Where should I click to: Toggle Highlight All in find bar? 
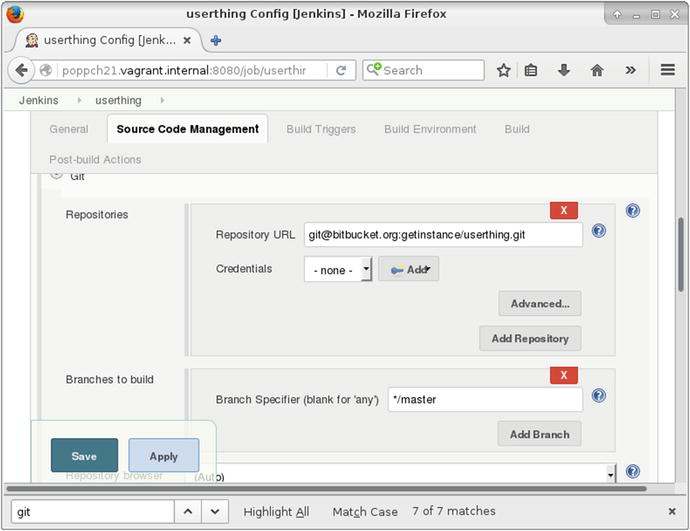[276, 512]
